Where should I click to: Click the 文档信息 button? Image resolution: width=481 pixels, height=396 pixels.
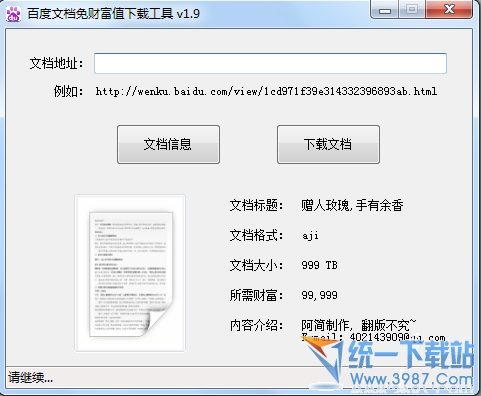click(x=168, y=144)
